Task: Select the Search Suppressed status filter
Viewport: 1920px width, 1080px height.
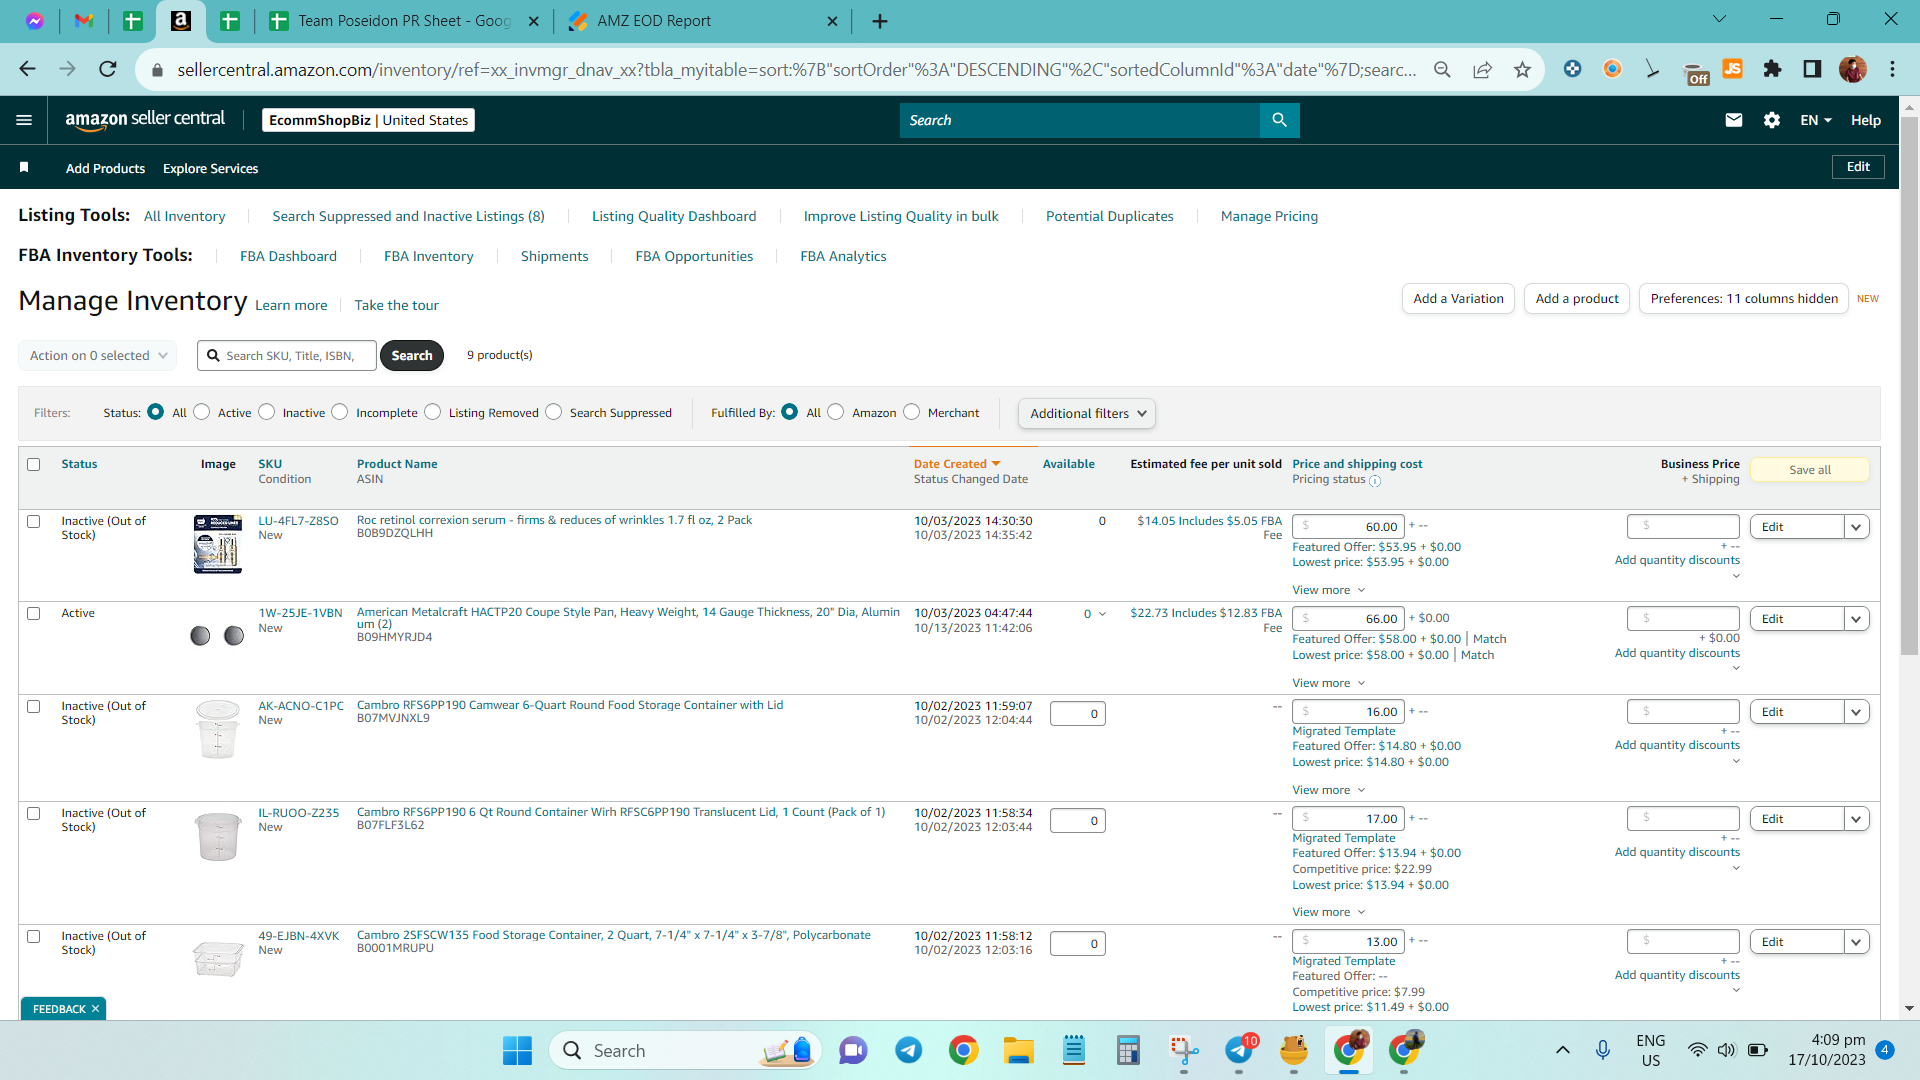Action: (554, 412)
